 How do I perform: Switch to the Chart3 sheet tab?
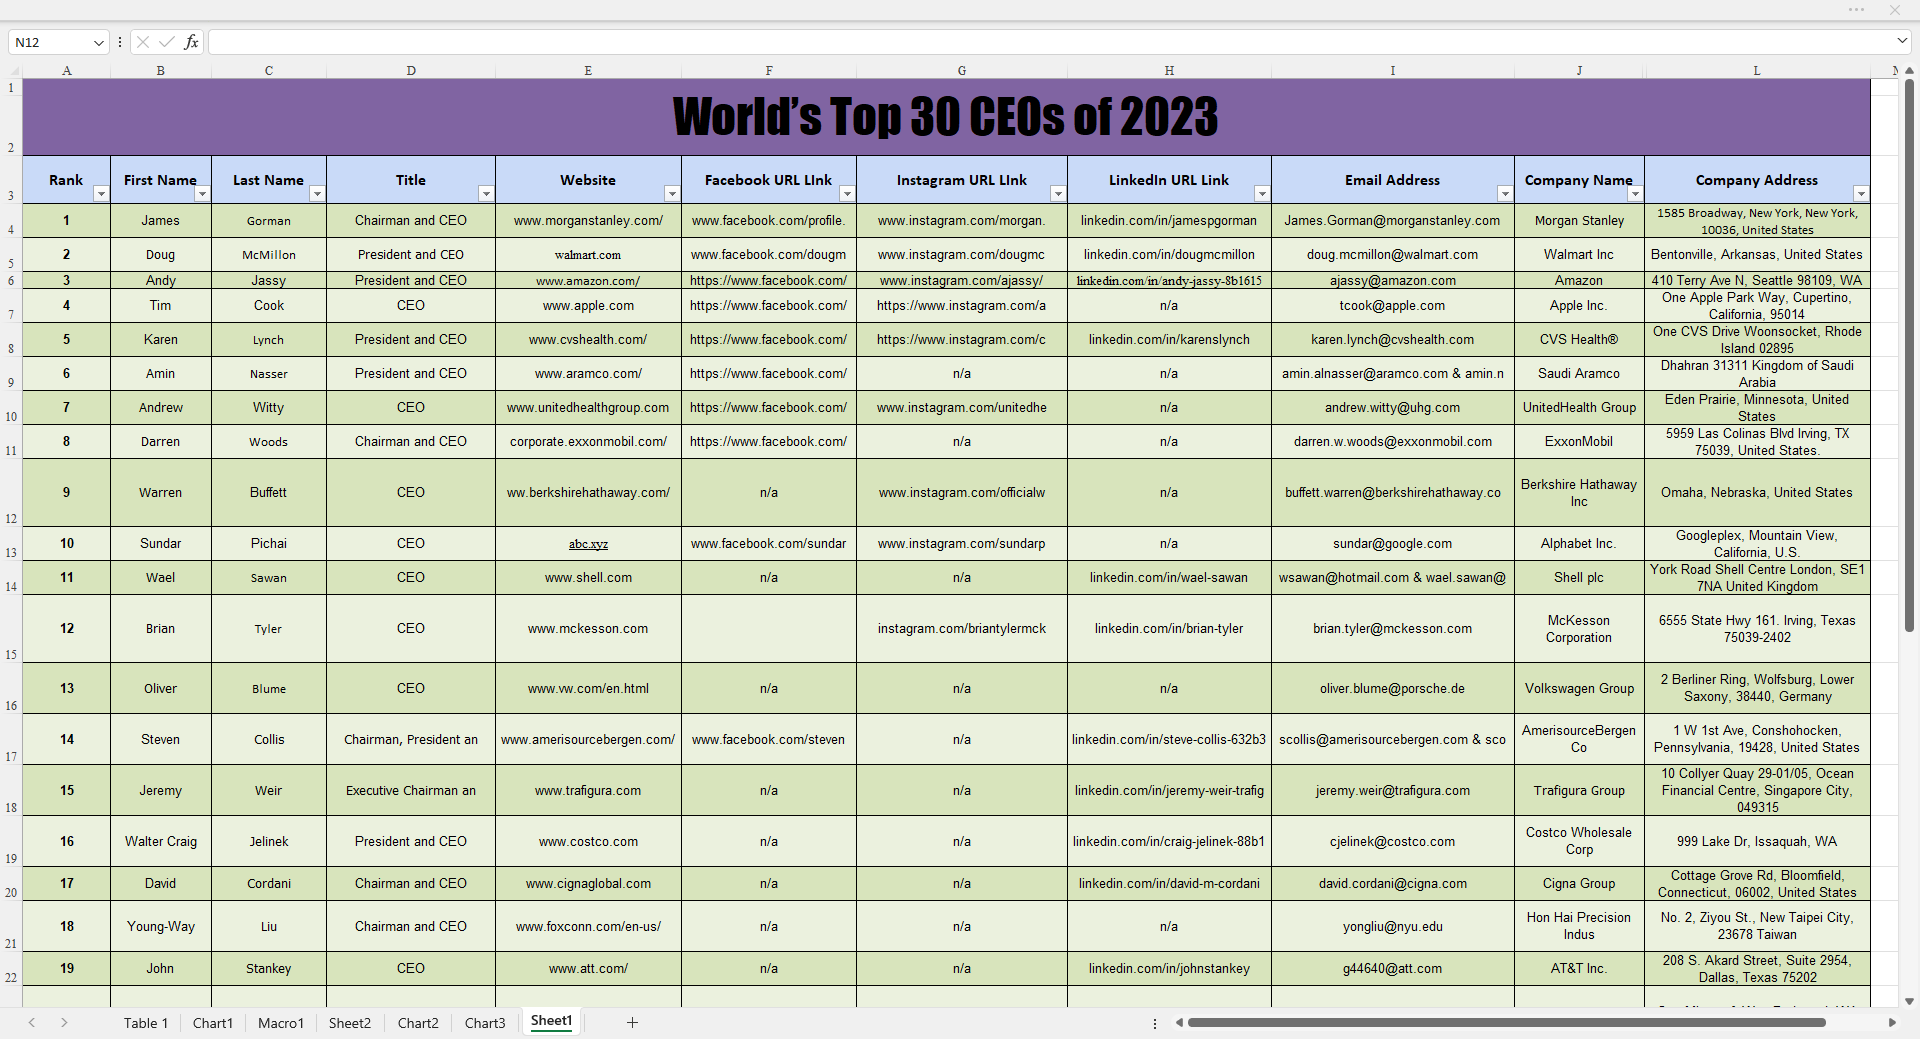pos(485,1023)
